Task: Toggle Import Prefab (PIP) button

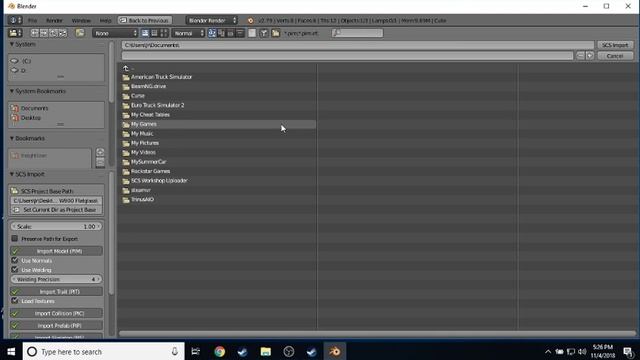Action: point(56,325)
